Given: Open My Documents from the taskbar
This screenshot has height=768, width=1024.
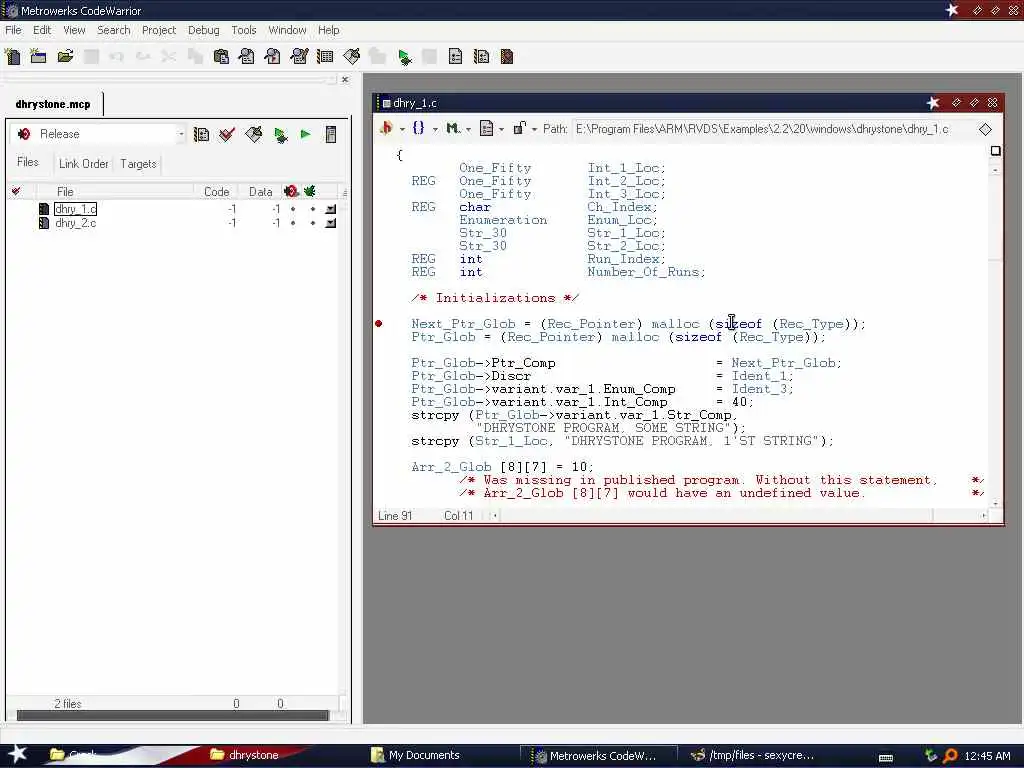Looking at the screenshot, I should [415, 755].
